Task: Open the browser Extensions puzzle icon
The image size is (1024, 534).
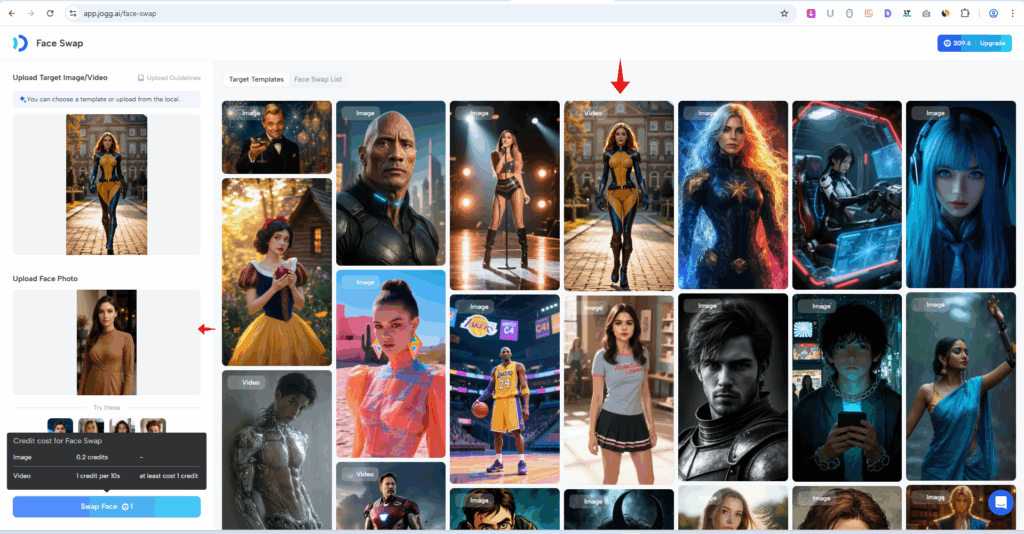Action: pos(965,14)
